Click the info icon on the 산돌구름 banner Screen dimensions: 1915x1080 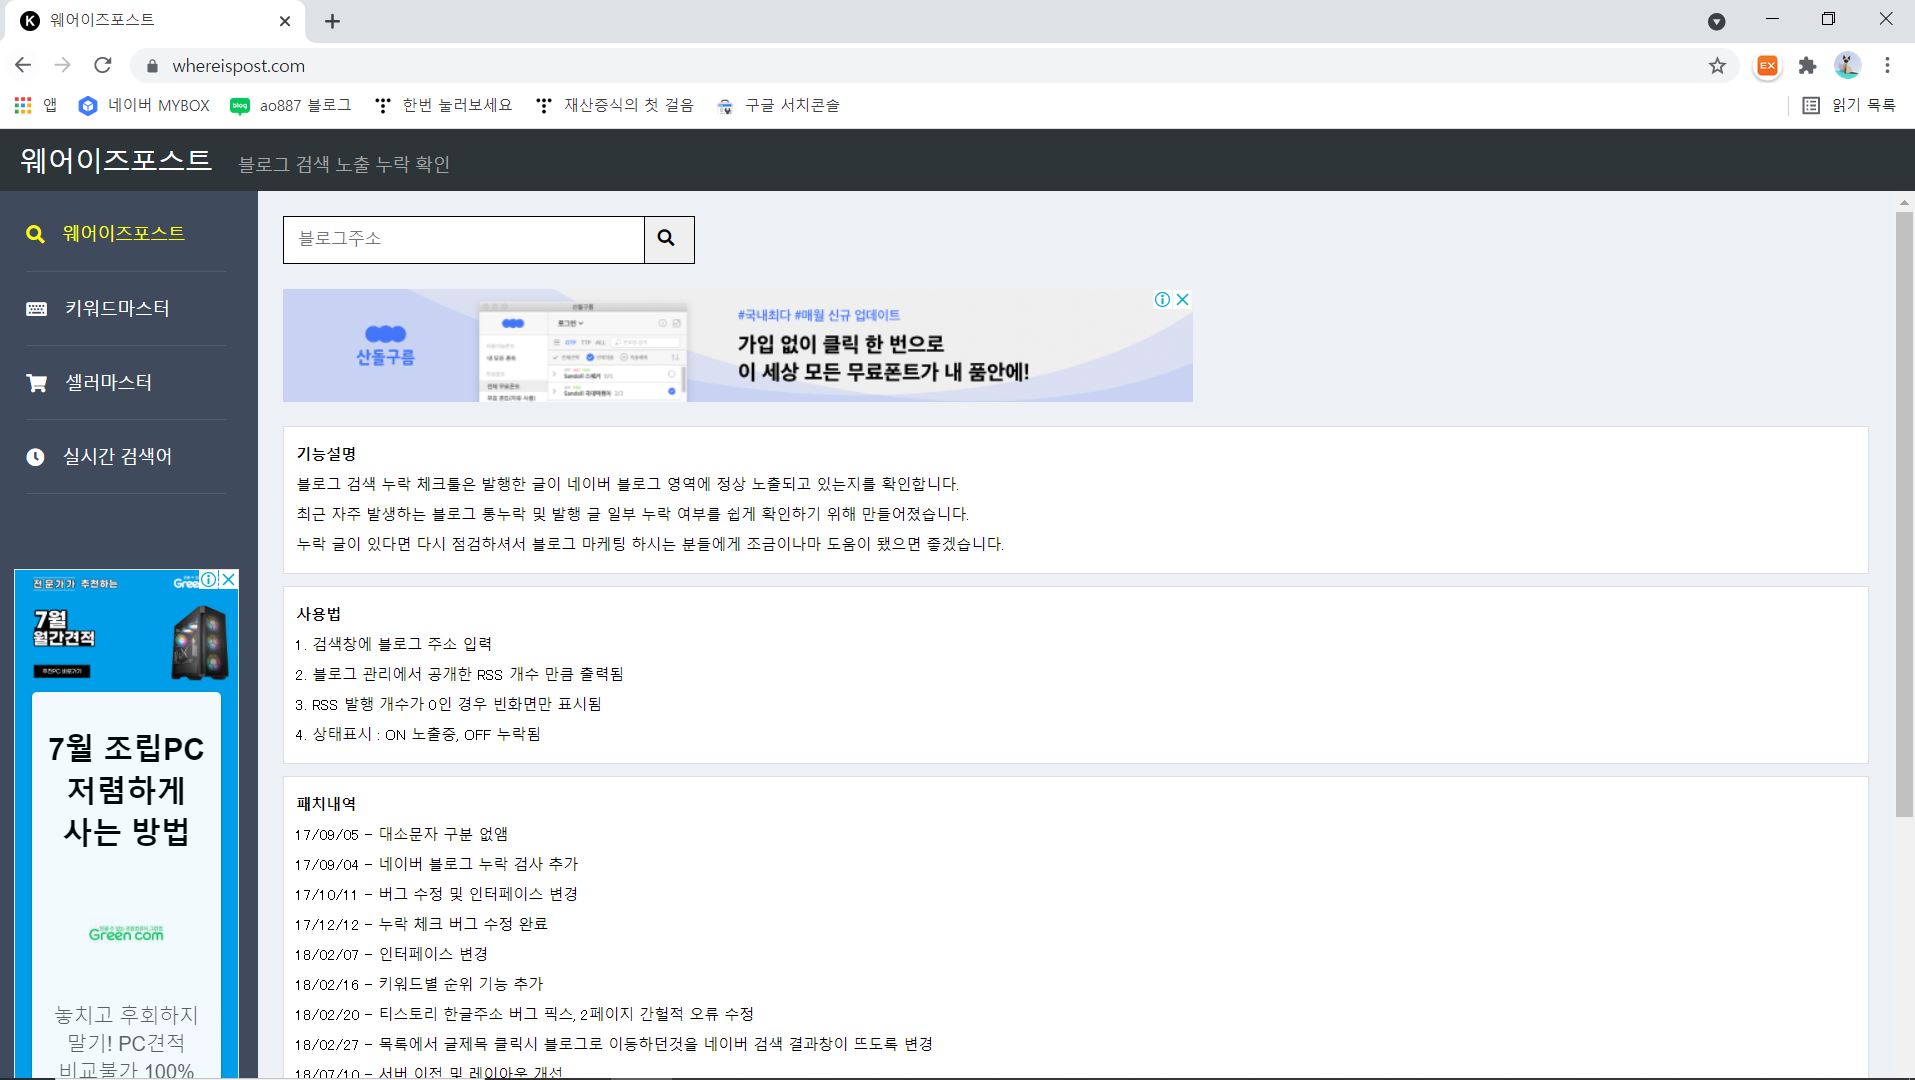point(1162,299)
